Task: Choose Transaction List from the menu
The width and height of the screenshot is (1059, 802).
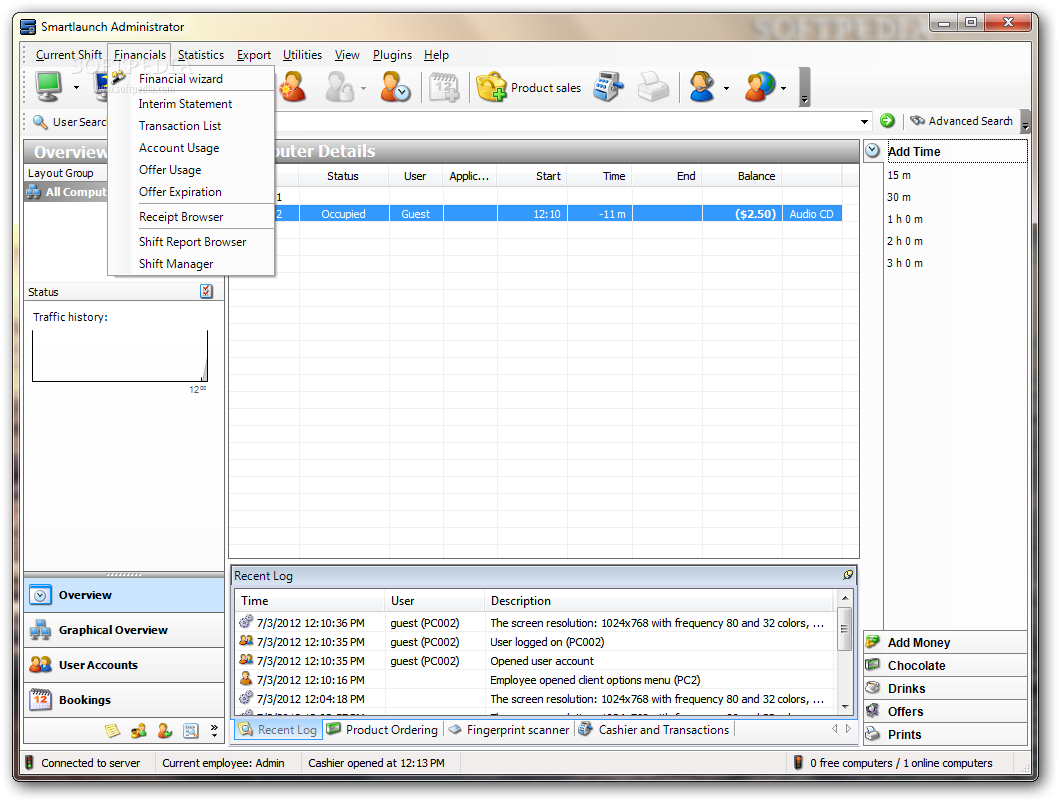Action: [191, 126]
